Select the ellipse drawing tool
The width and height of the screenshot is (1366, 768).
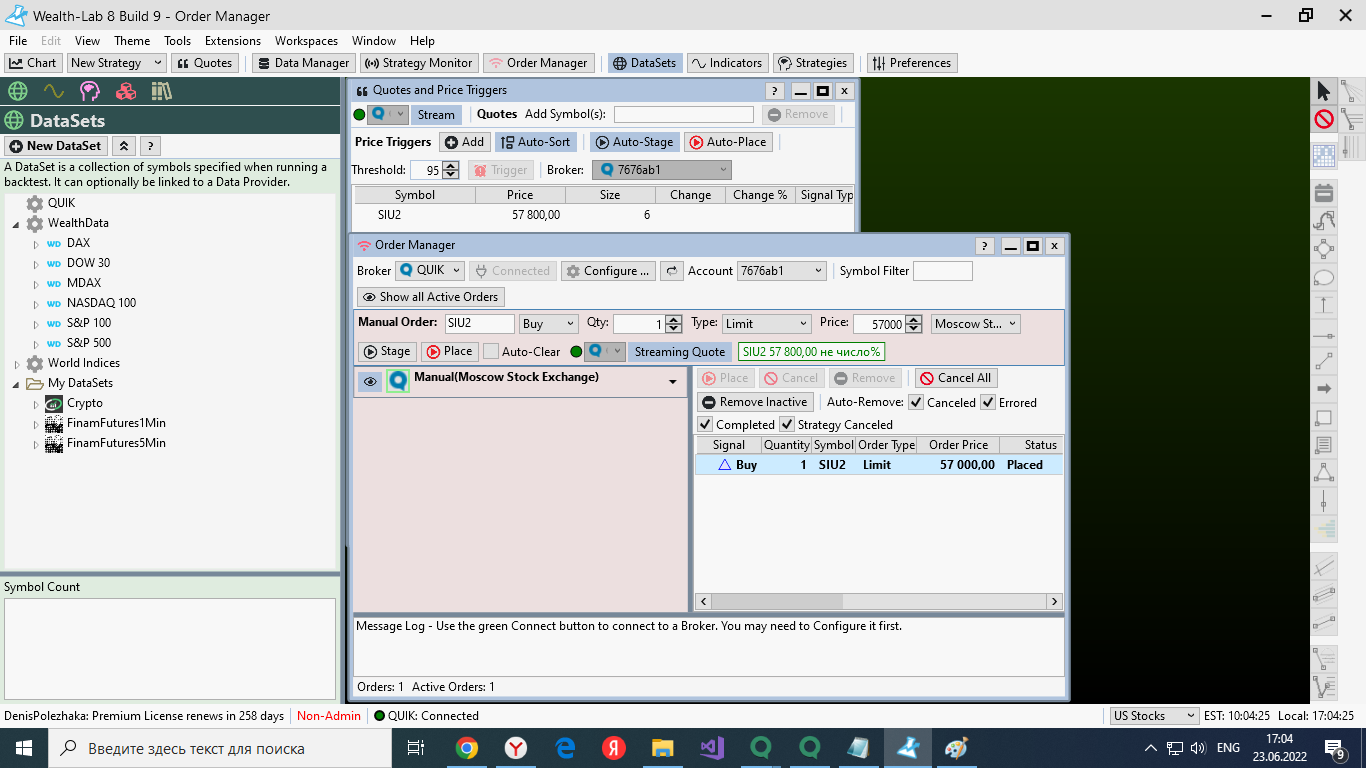1324,278
